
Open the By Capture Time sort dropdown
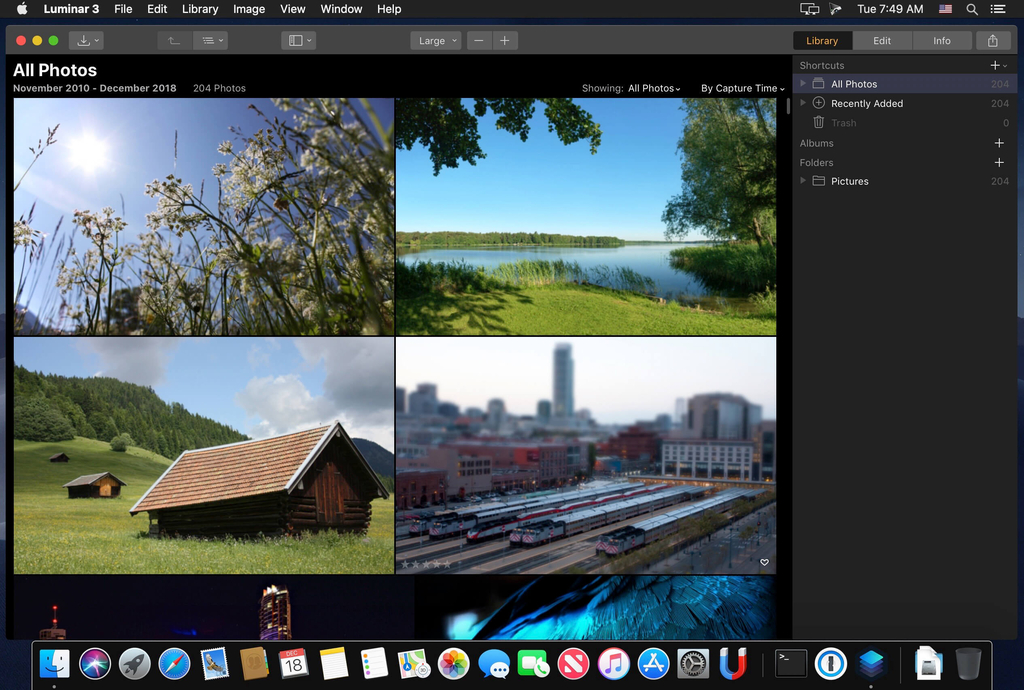tap(742, 88)
